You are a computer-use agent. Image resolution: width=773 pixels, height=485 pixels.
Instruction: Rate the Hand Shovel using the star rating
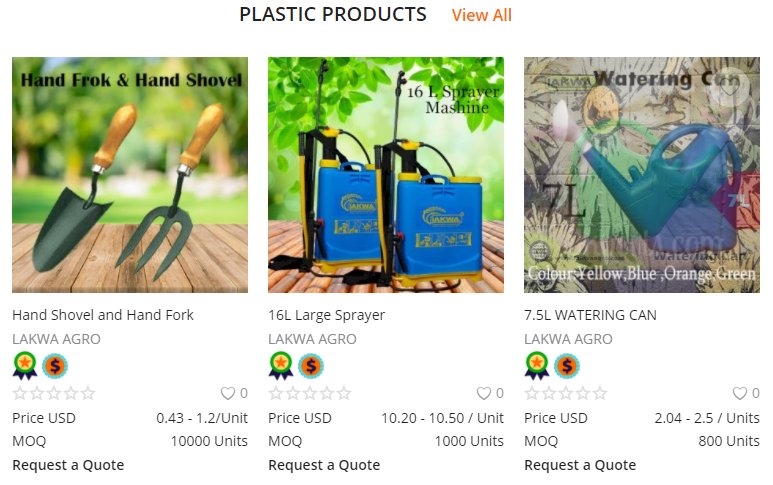pyautogui.click(x=54, y=393)
